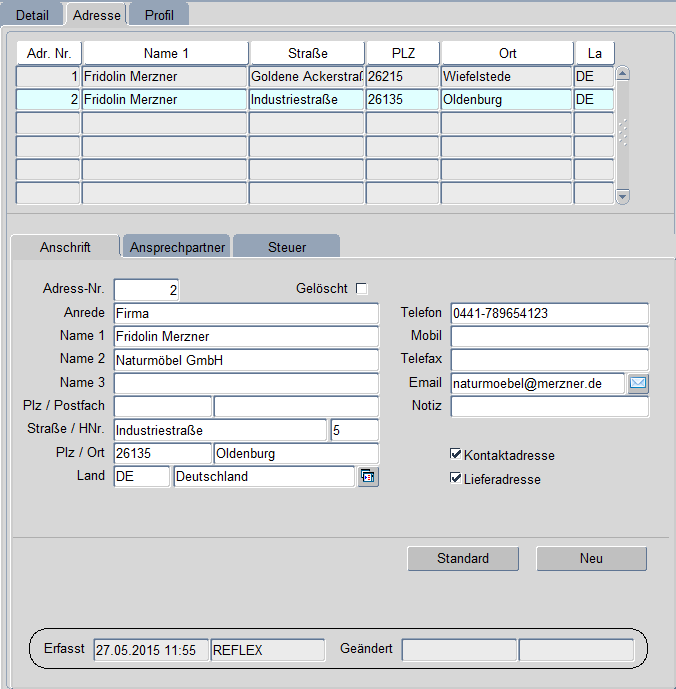Open the Steuer tab
This screenshot has width=676, height=689.
pyautogui.click(x=287, y=246)
